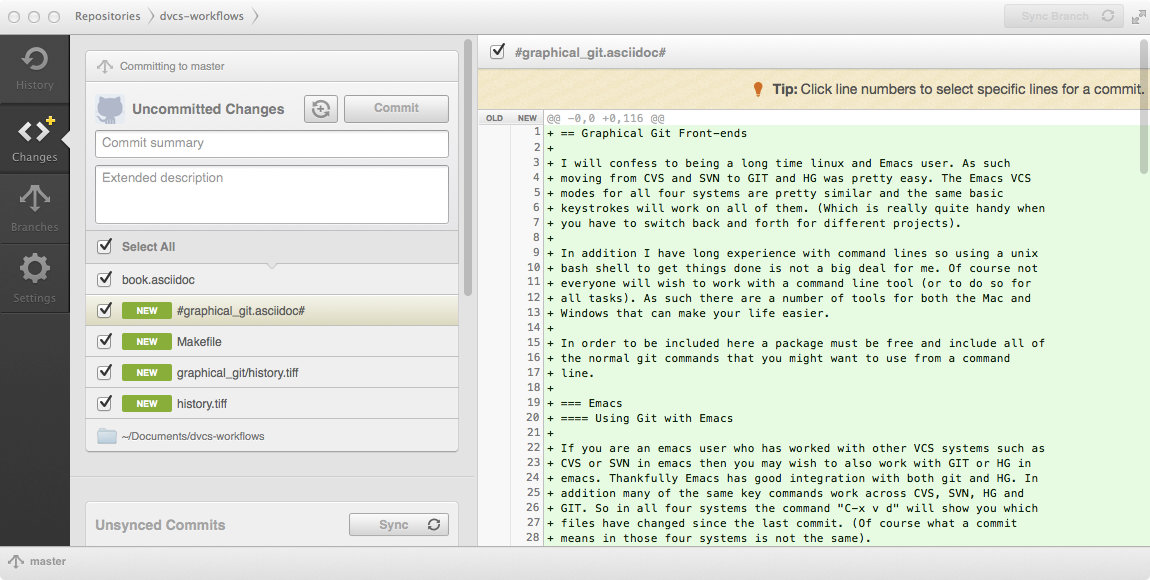Open ~/Documents/dvcs-workflows path
The width and height of the screenshot is (1150, 580).
(x=193, y=436)
